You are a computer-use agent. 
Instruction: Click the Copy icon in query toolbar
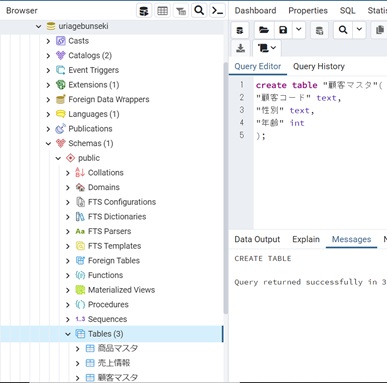coord(379,30)
